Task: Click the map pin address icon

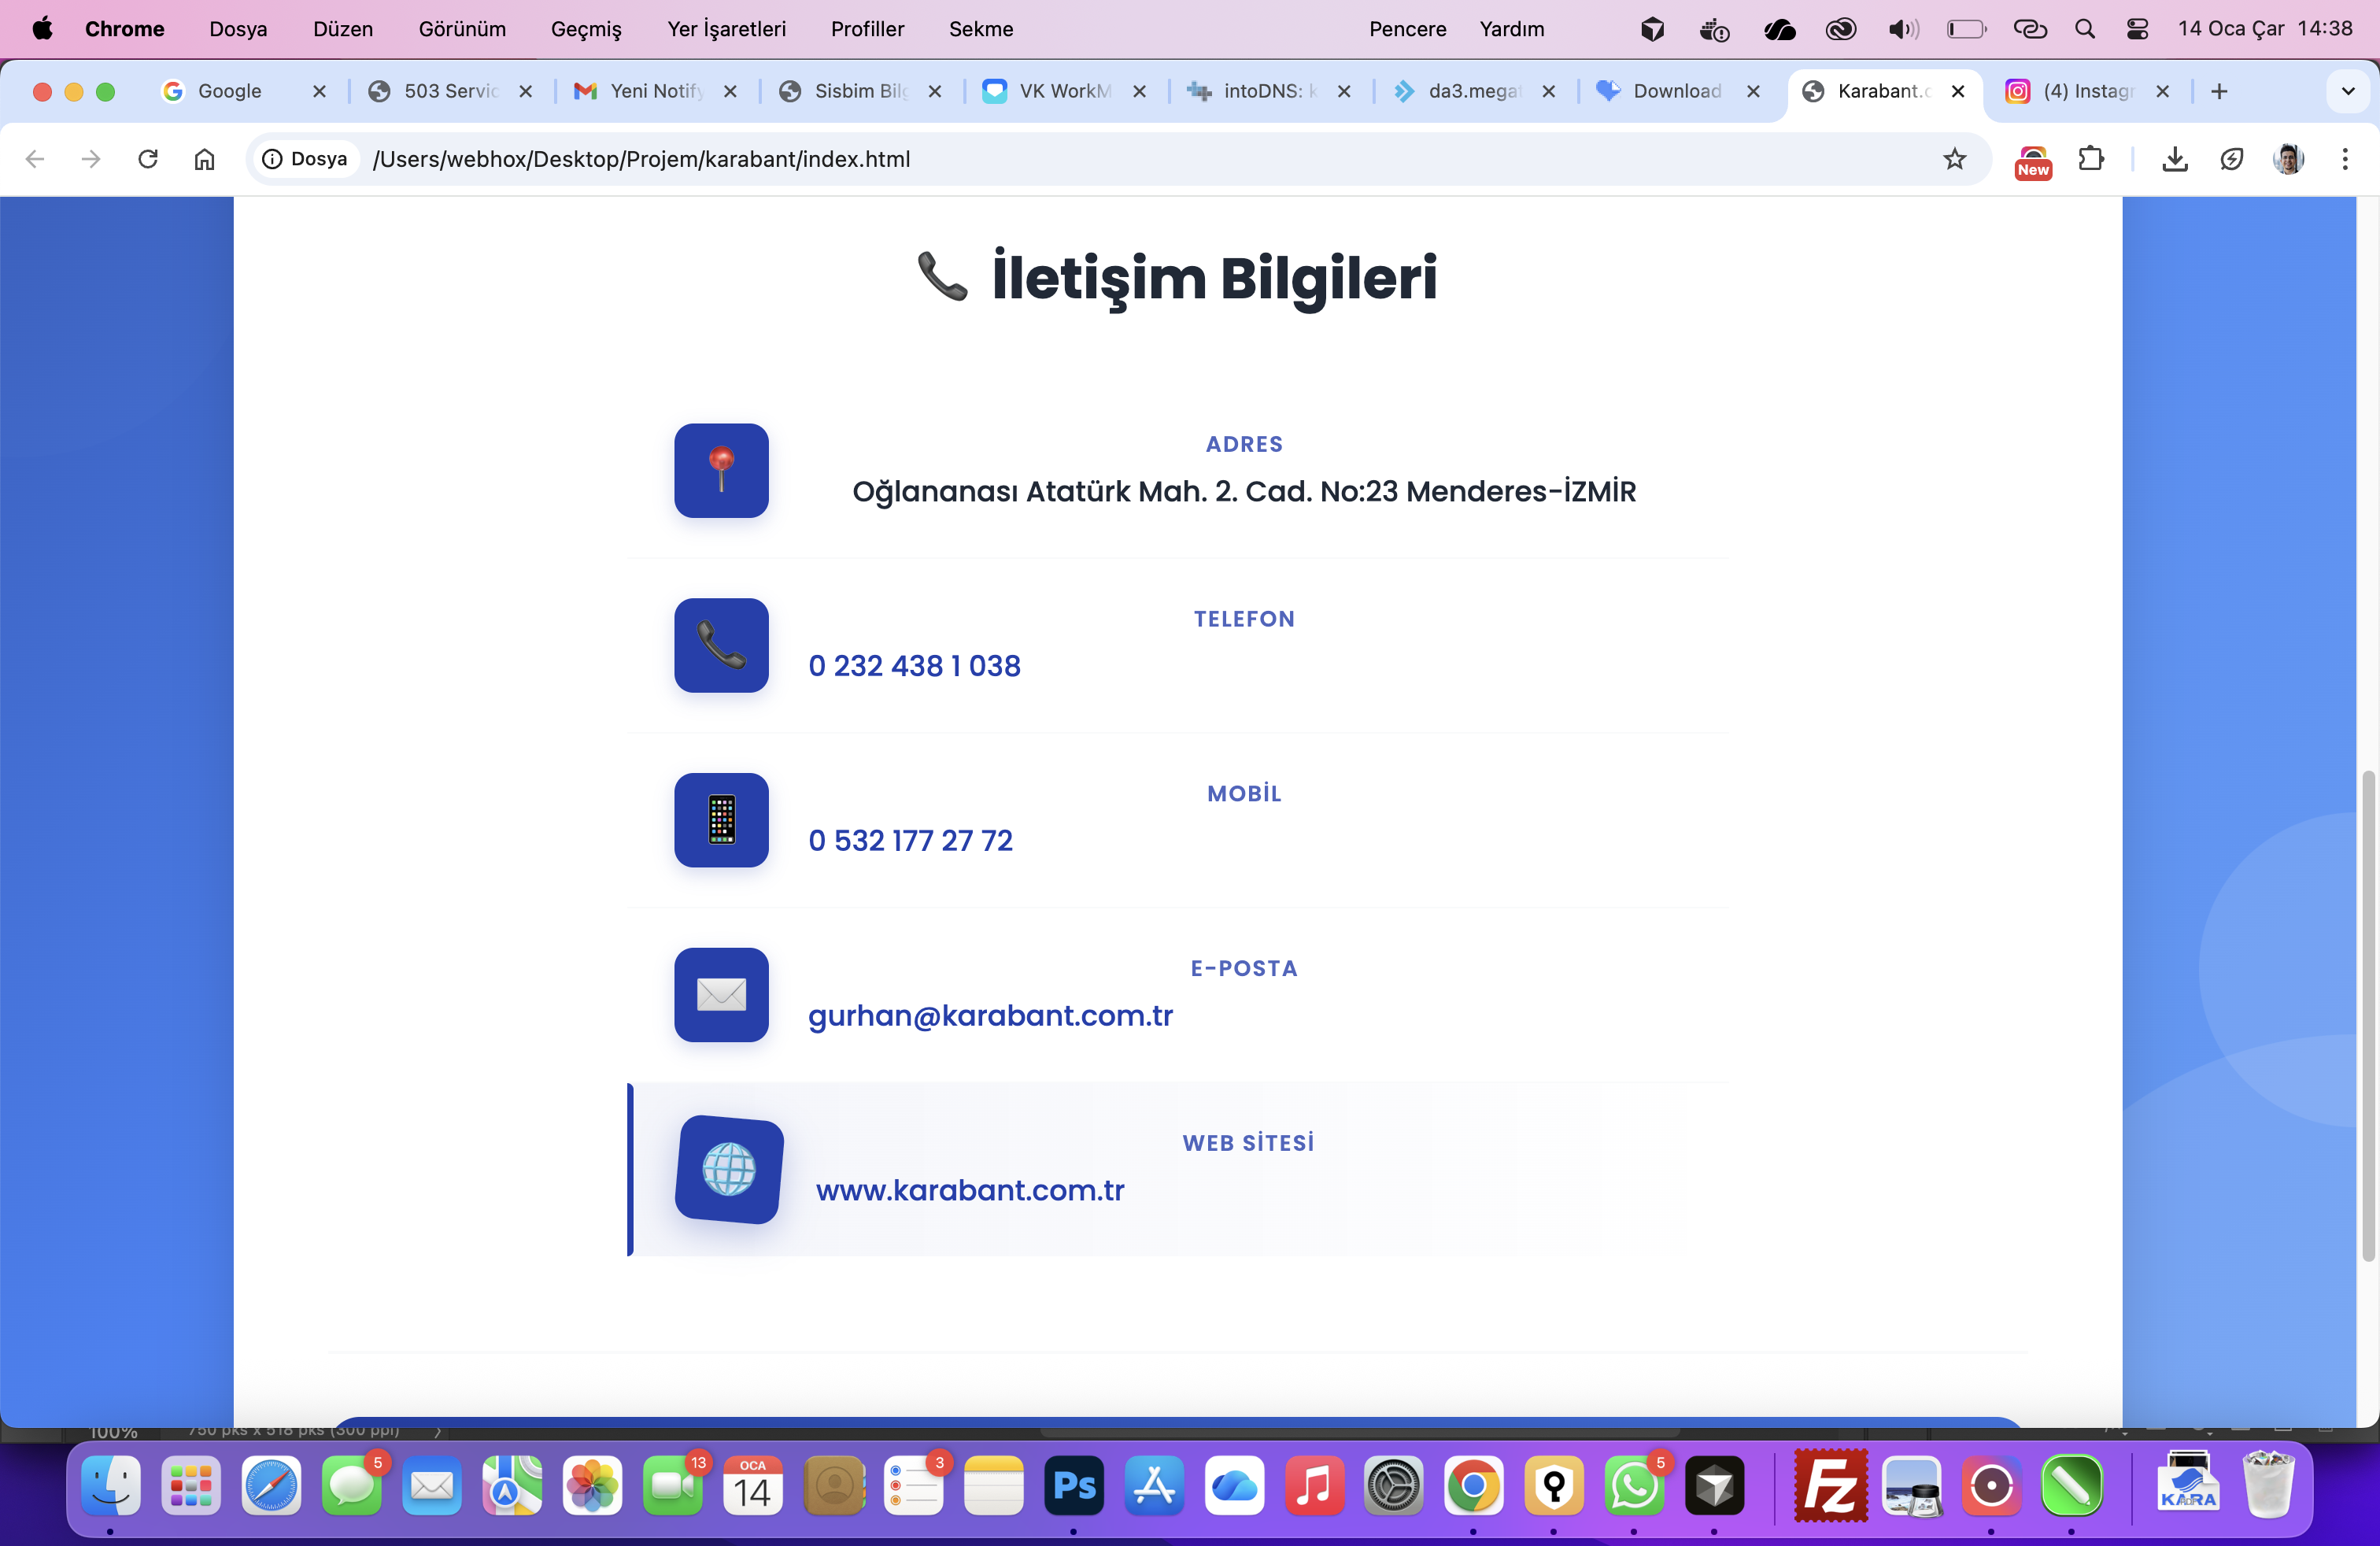Action: pos(721,471)
